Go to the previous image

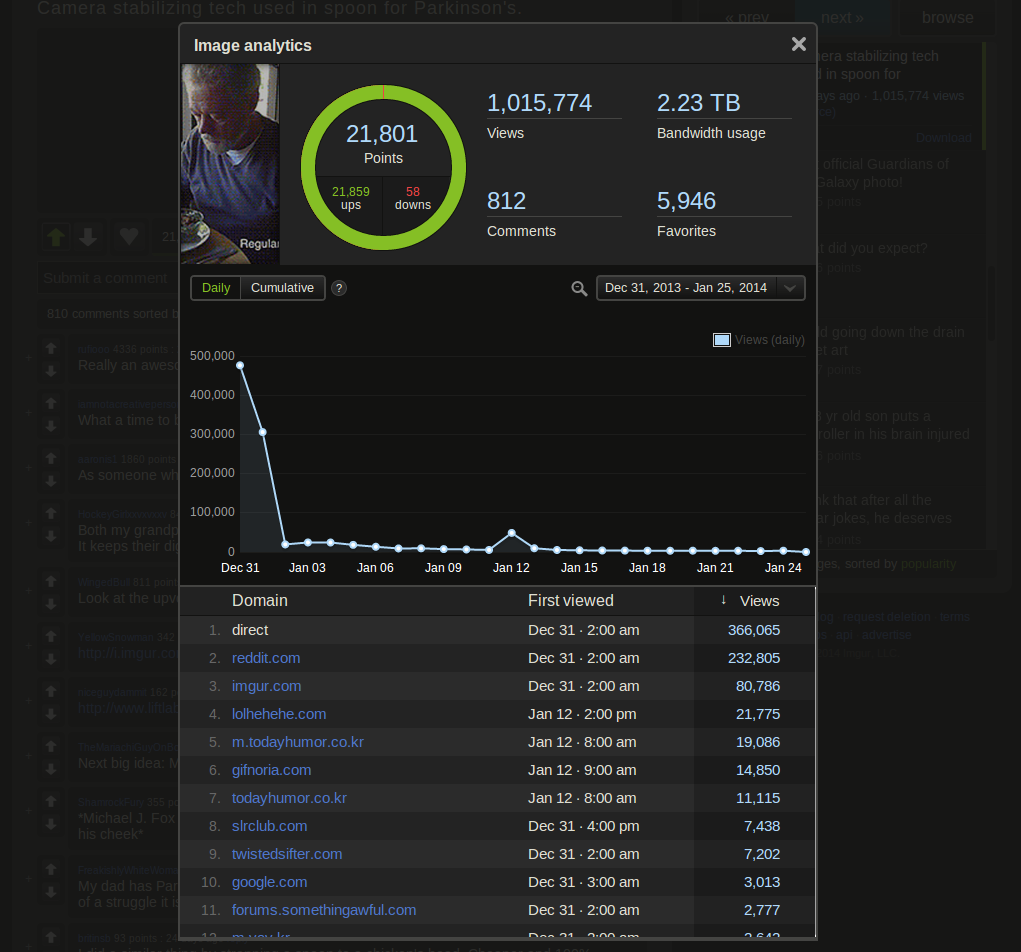point(747,18)
